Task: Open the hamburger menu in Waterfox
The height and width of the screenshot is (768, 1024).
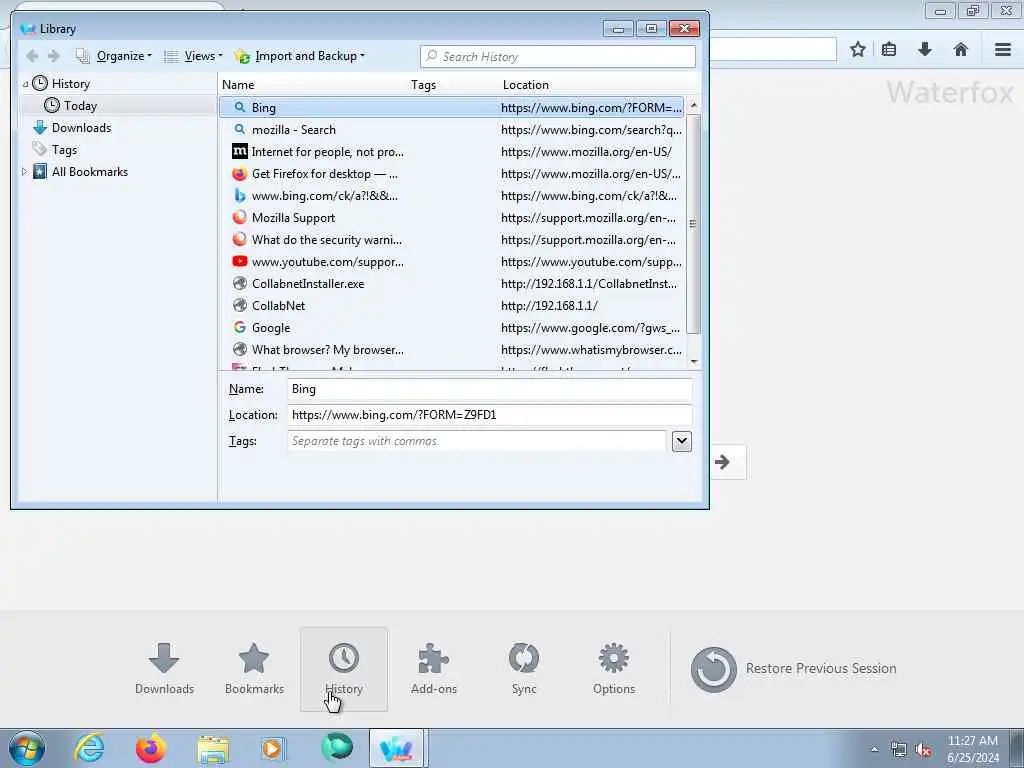Action: [1003, 50]
